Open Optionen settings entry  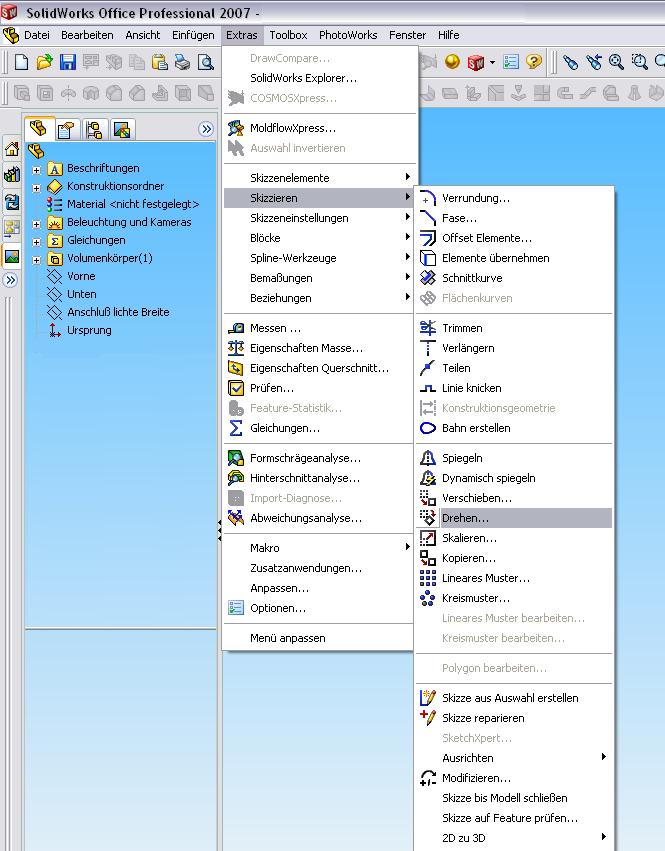point(320,608)
